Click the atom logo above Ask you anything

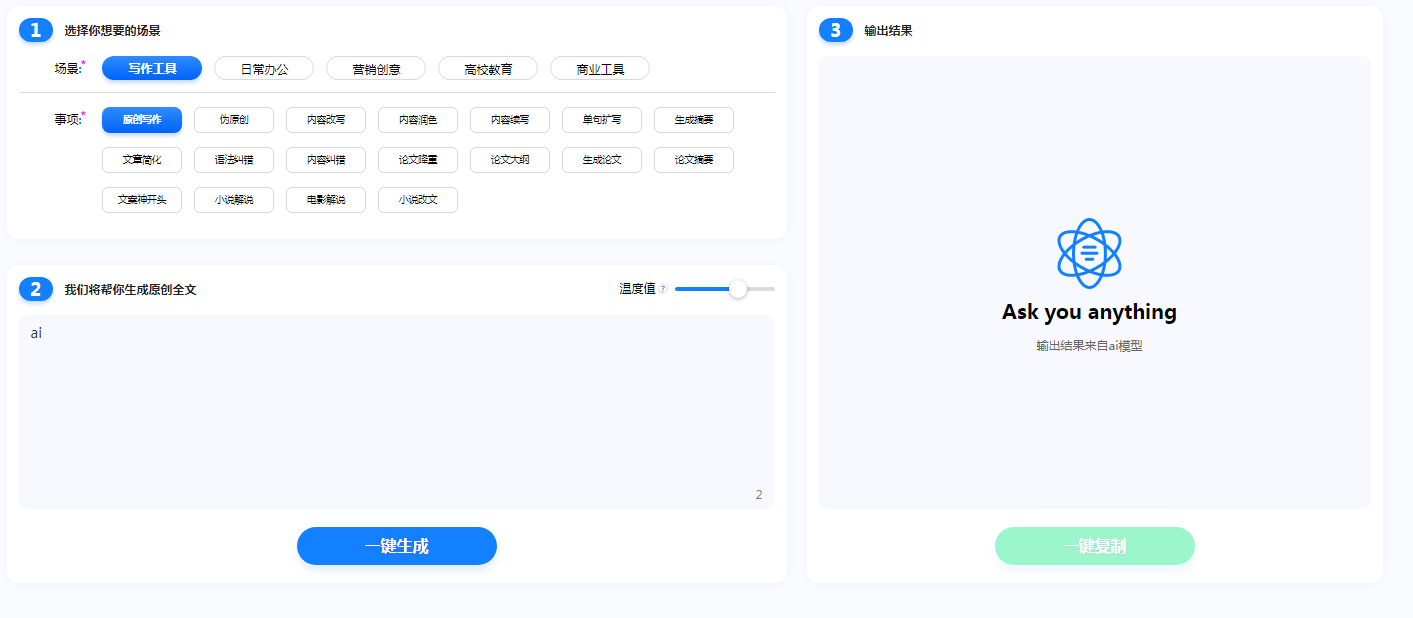(1089, 253)
